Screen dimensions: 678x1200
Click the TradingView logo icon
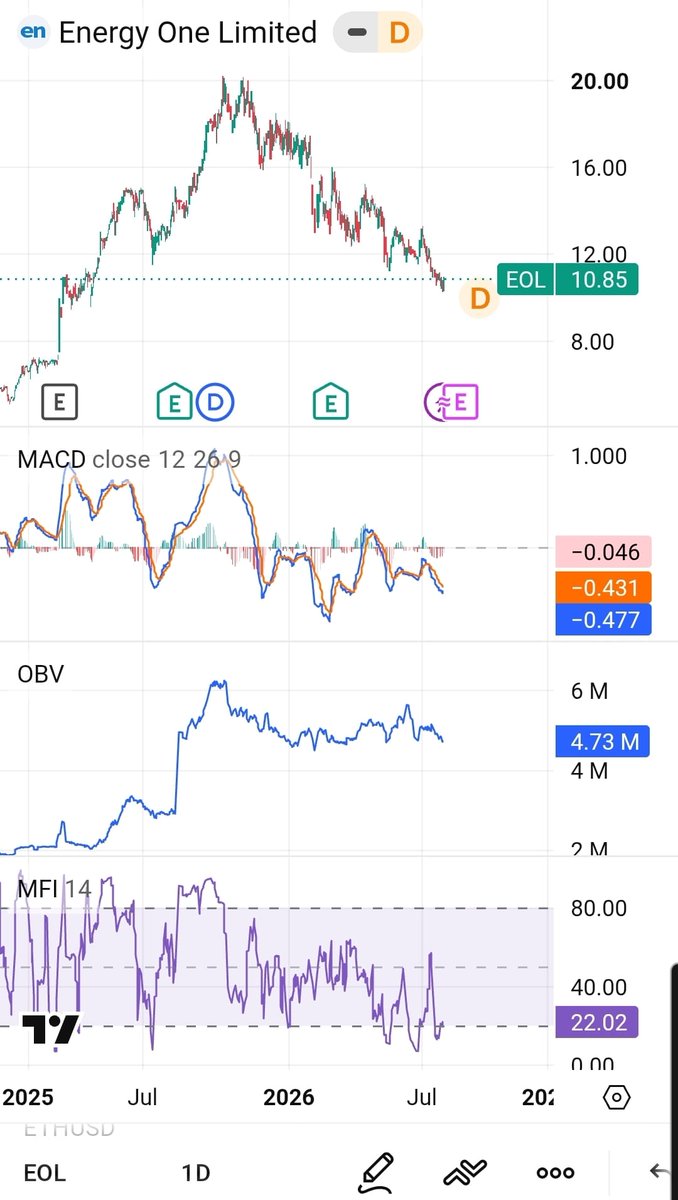click(x=51, y=1030)
